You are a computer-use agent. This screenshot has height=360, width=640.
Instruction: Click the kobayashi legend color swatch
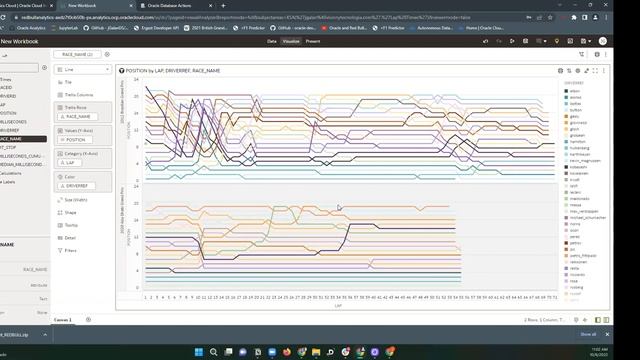566,167
